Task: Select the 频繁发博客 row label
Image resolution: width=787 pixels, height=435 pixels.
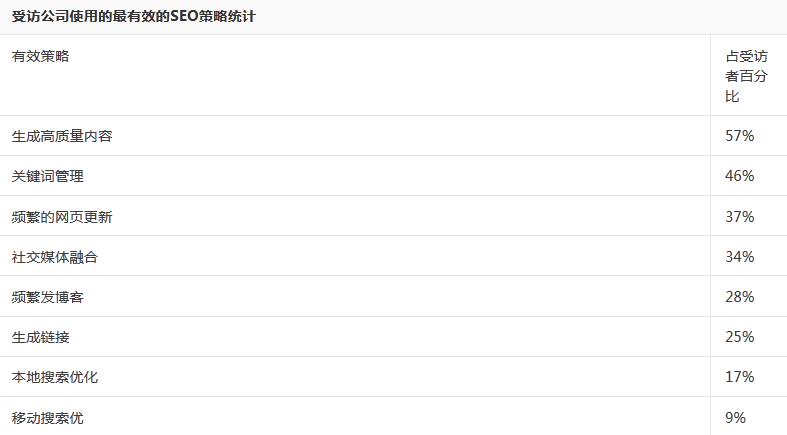Action: coord(48,297)
